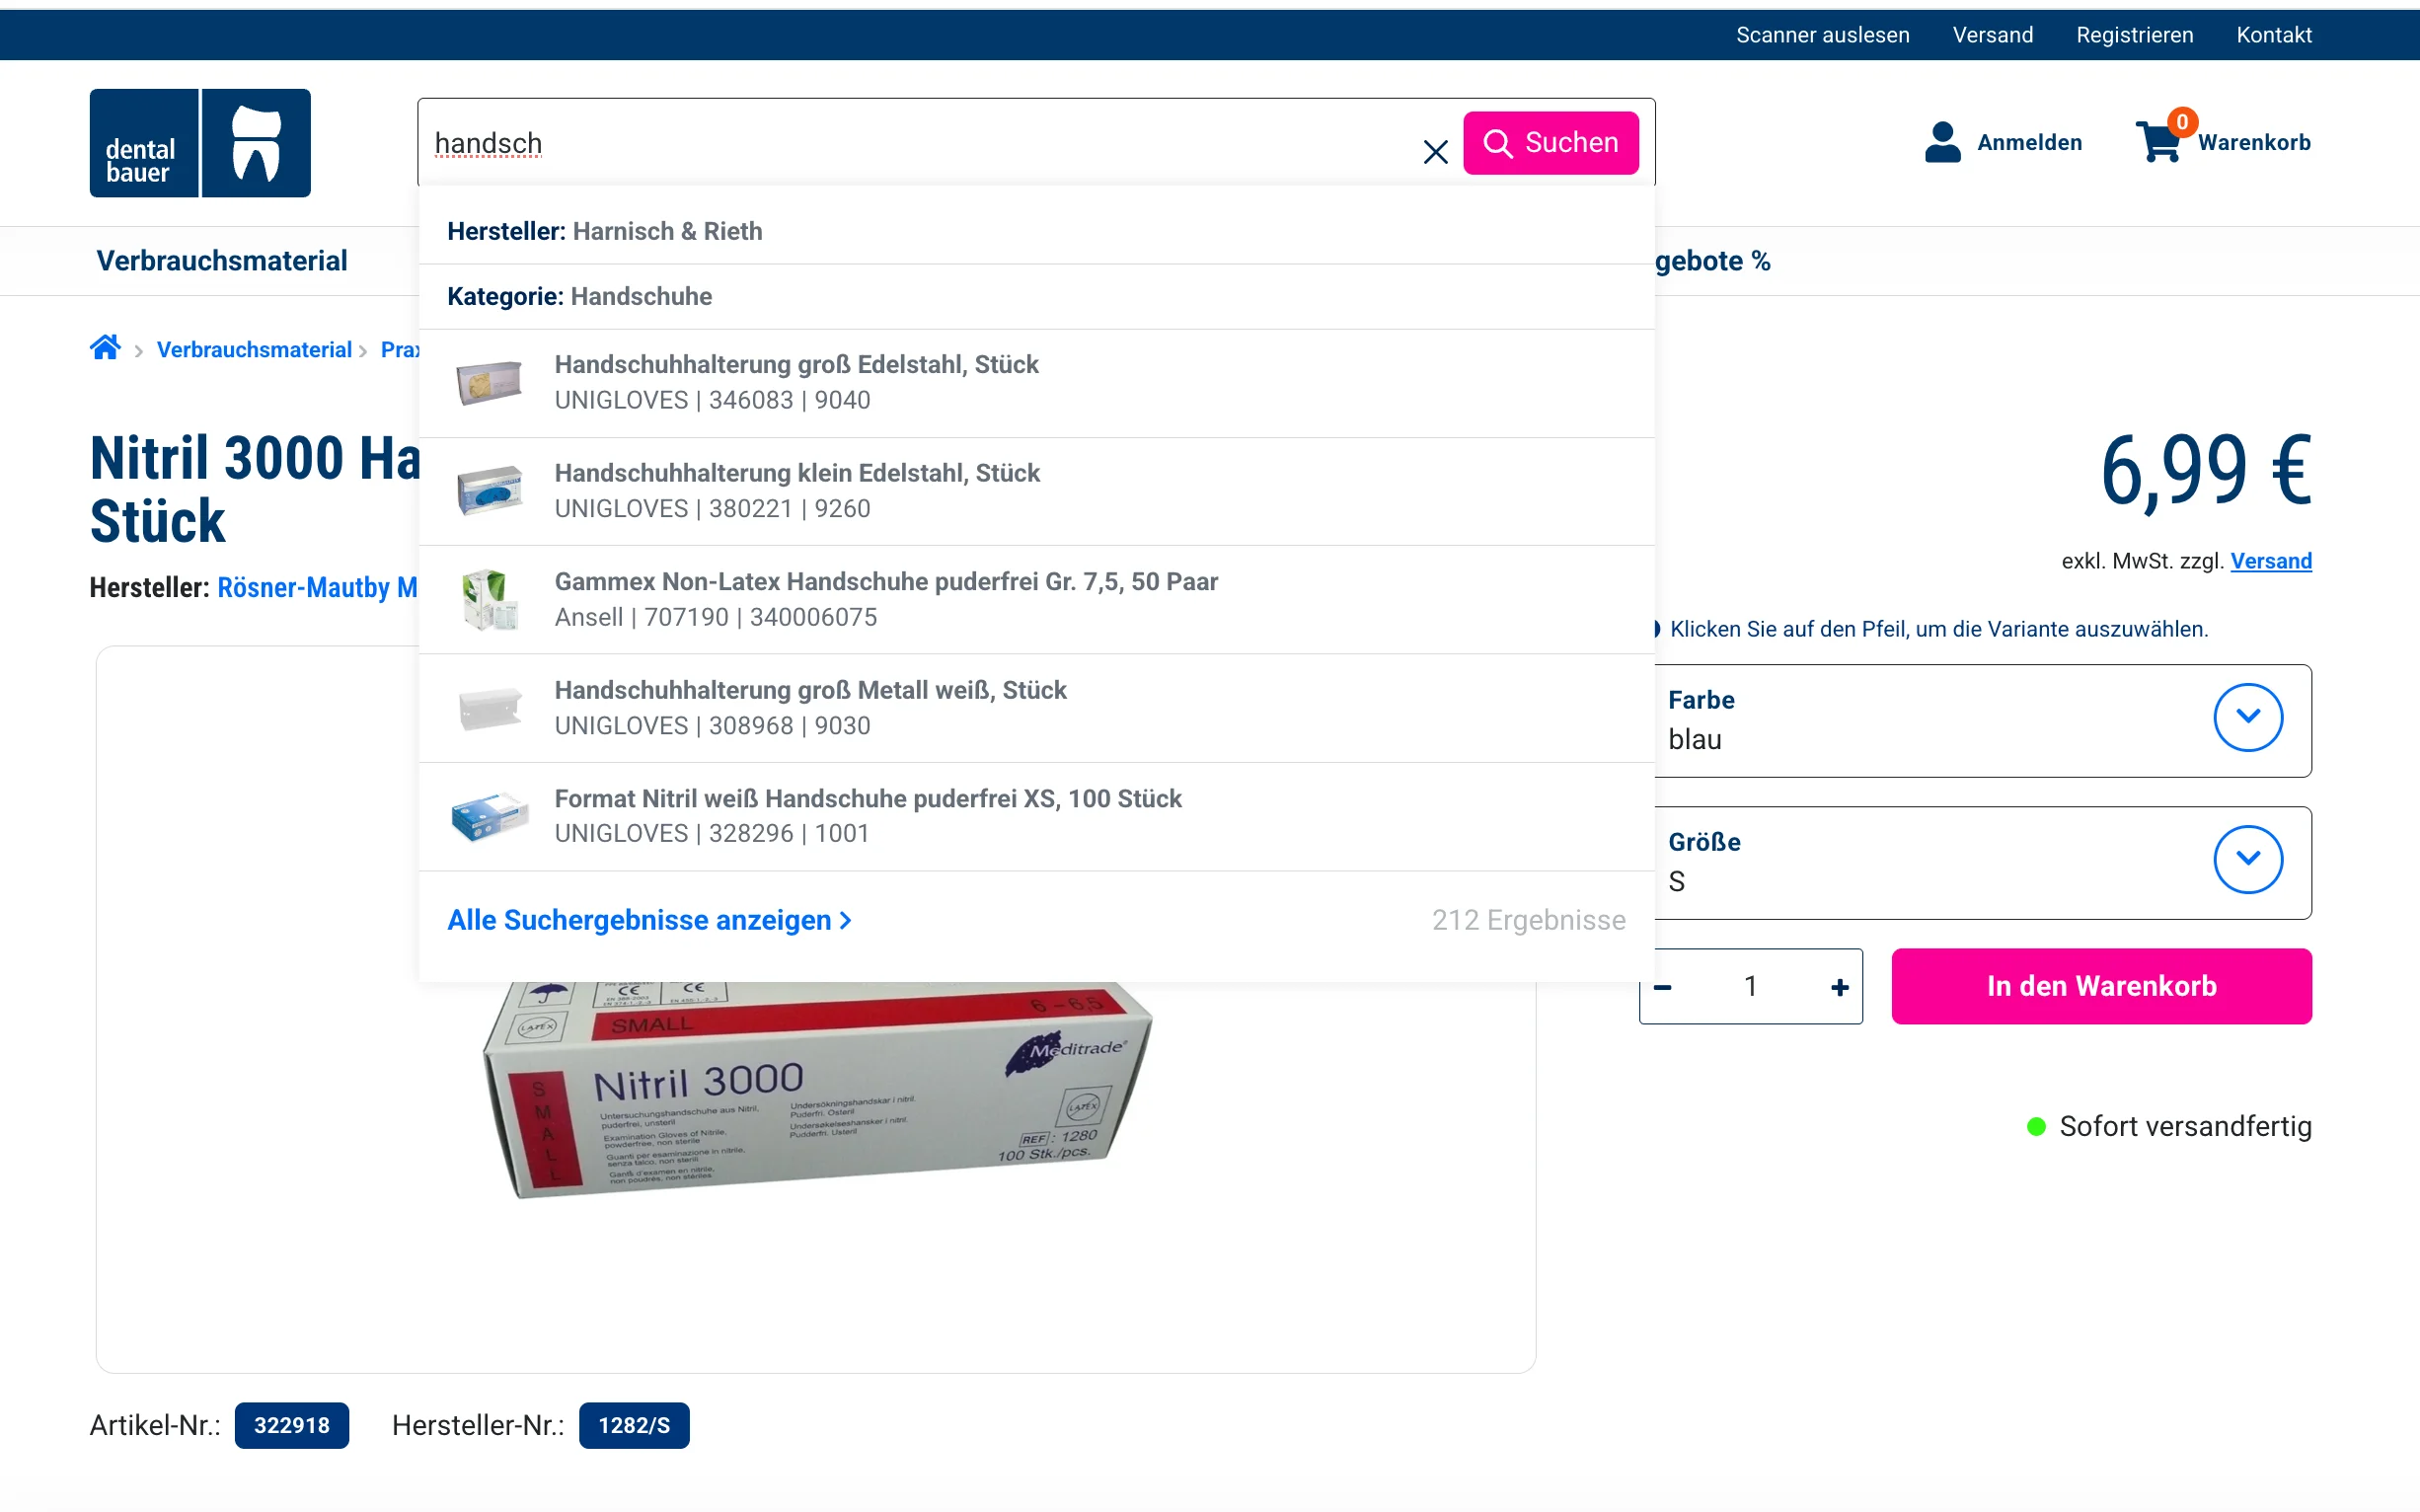Click the dental bauer logo
The height and width of the screenshot is (1512, 2420).
point(200,143)
